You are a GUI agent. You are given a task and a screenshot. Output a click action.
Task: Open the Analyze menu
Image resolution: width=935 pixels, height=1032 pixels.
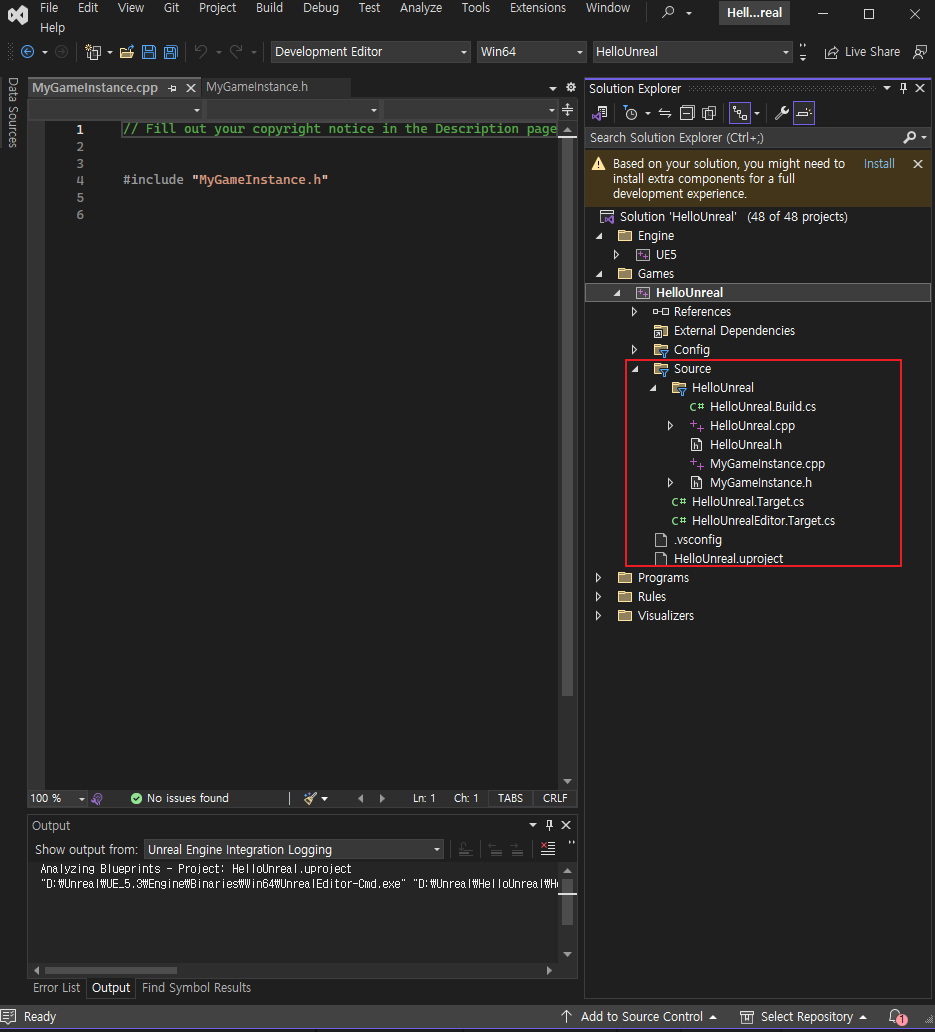tap(421, 8)
